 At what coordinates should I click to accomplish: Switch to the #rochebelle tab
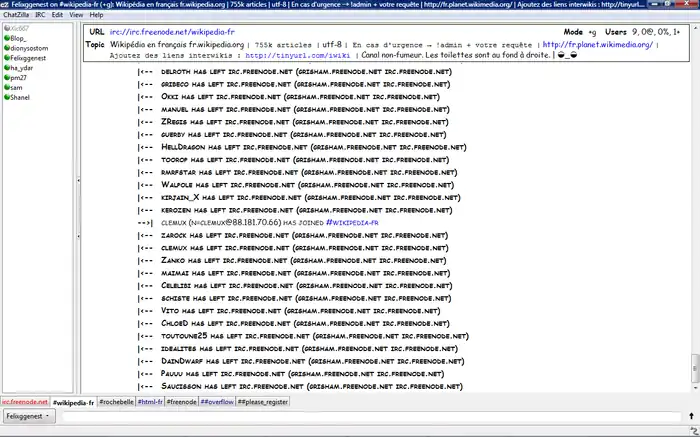116,402
